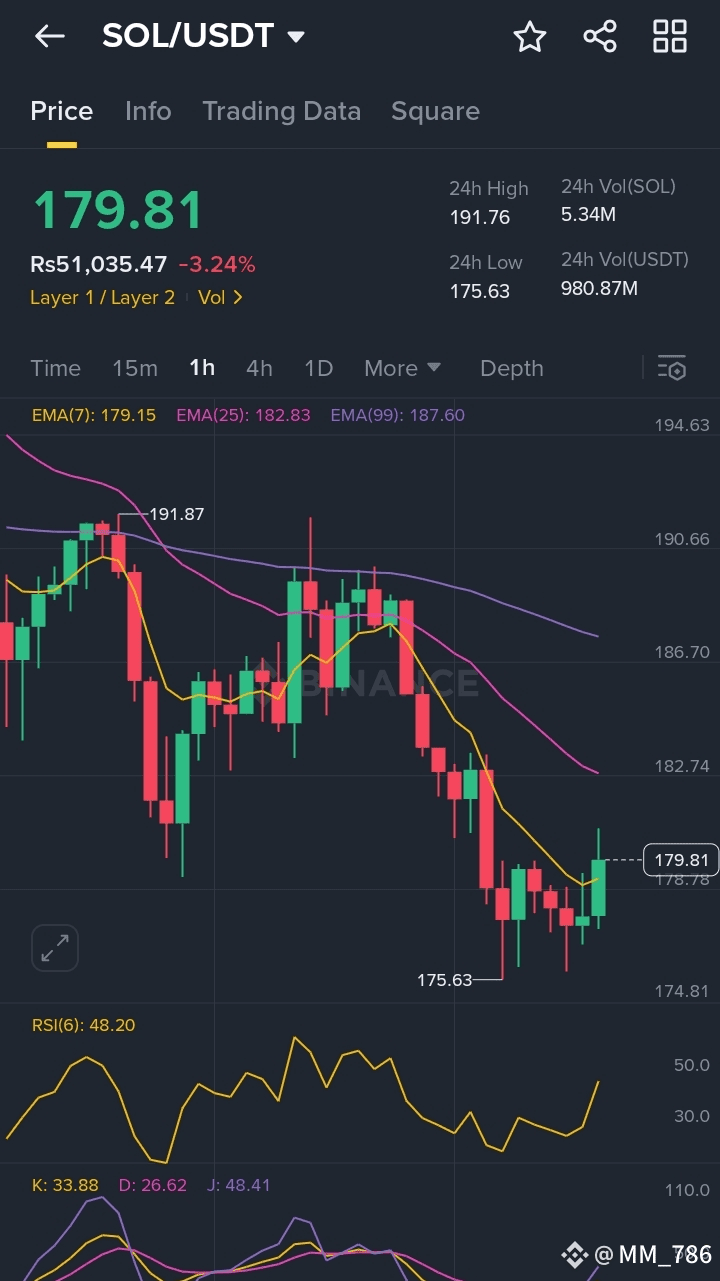The height and width of the screenshot is (1281, 720).
Task: Click the RSI(6): 48.20 indicator label
Action: pyautogui.click(x=83, y=1025)
